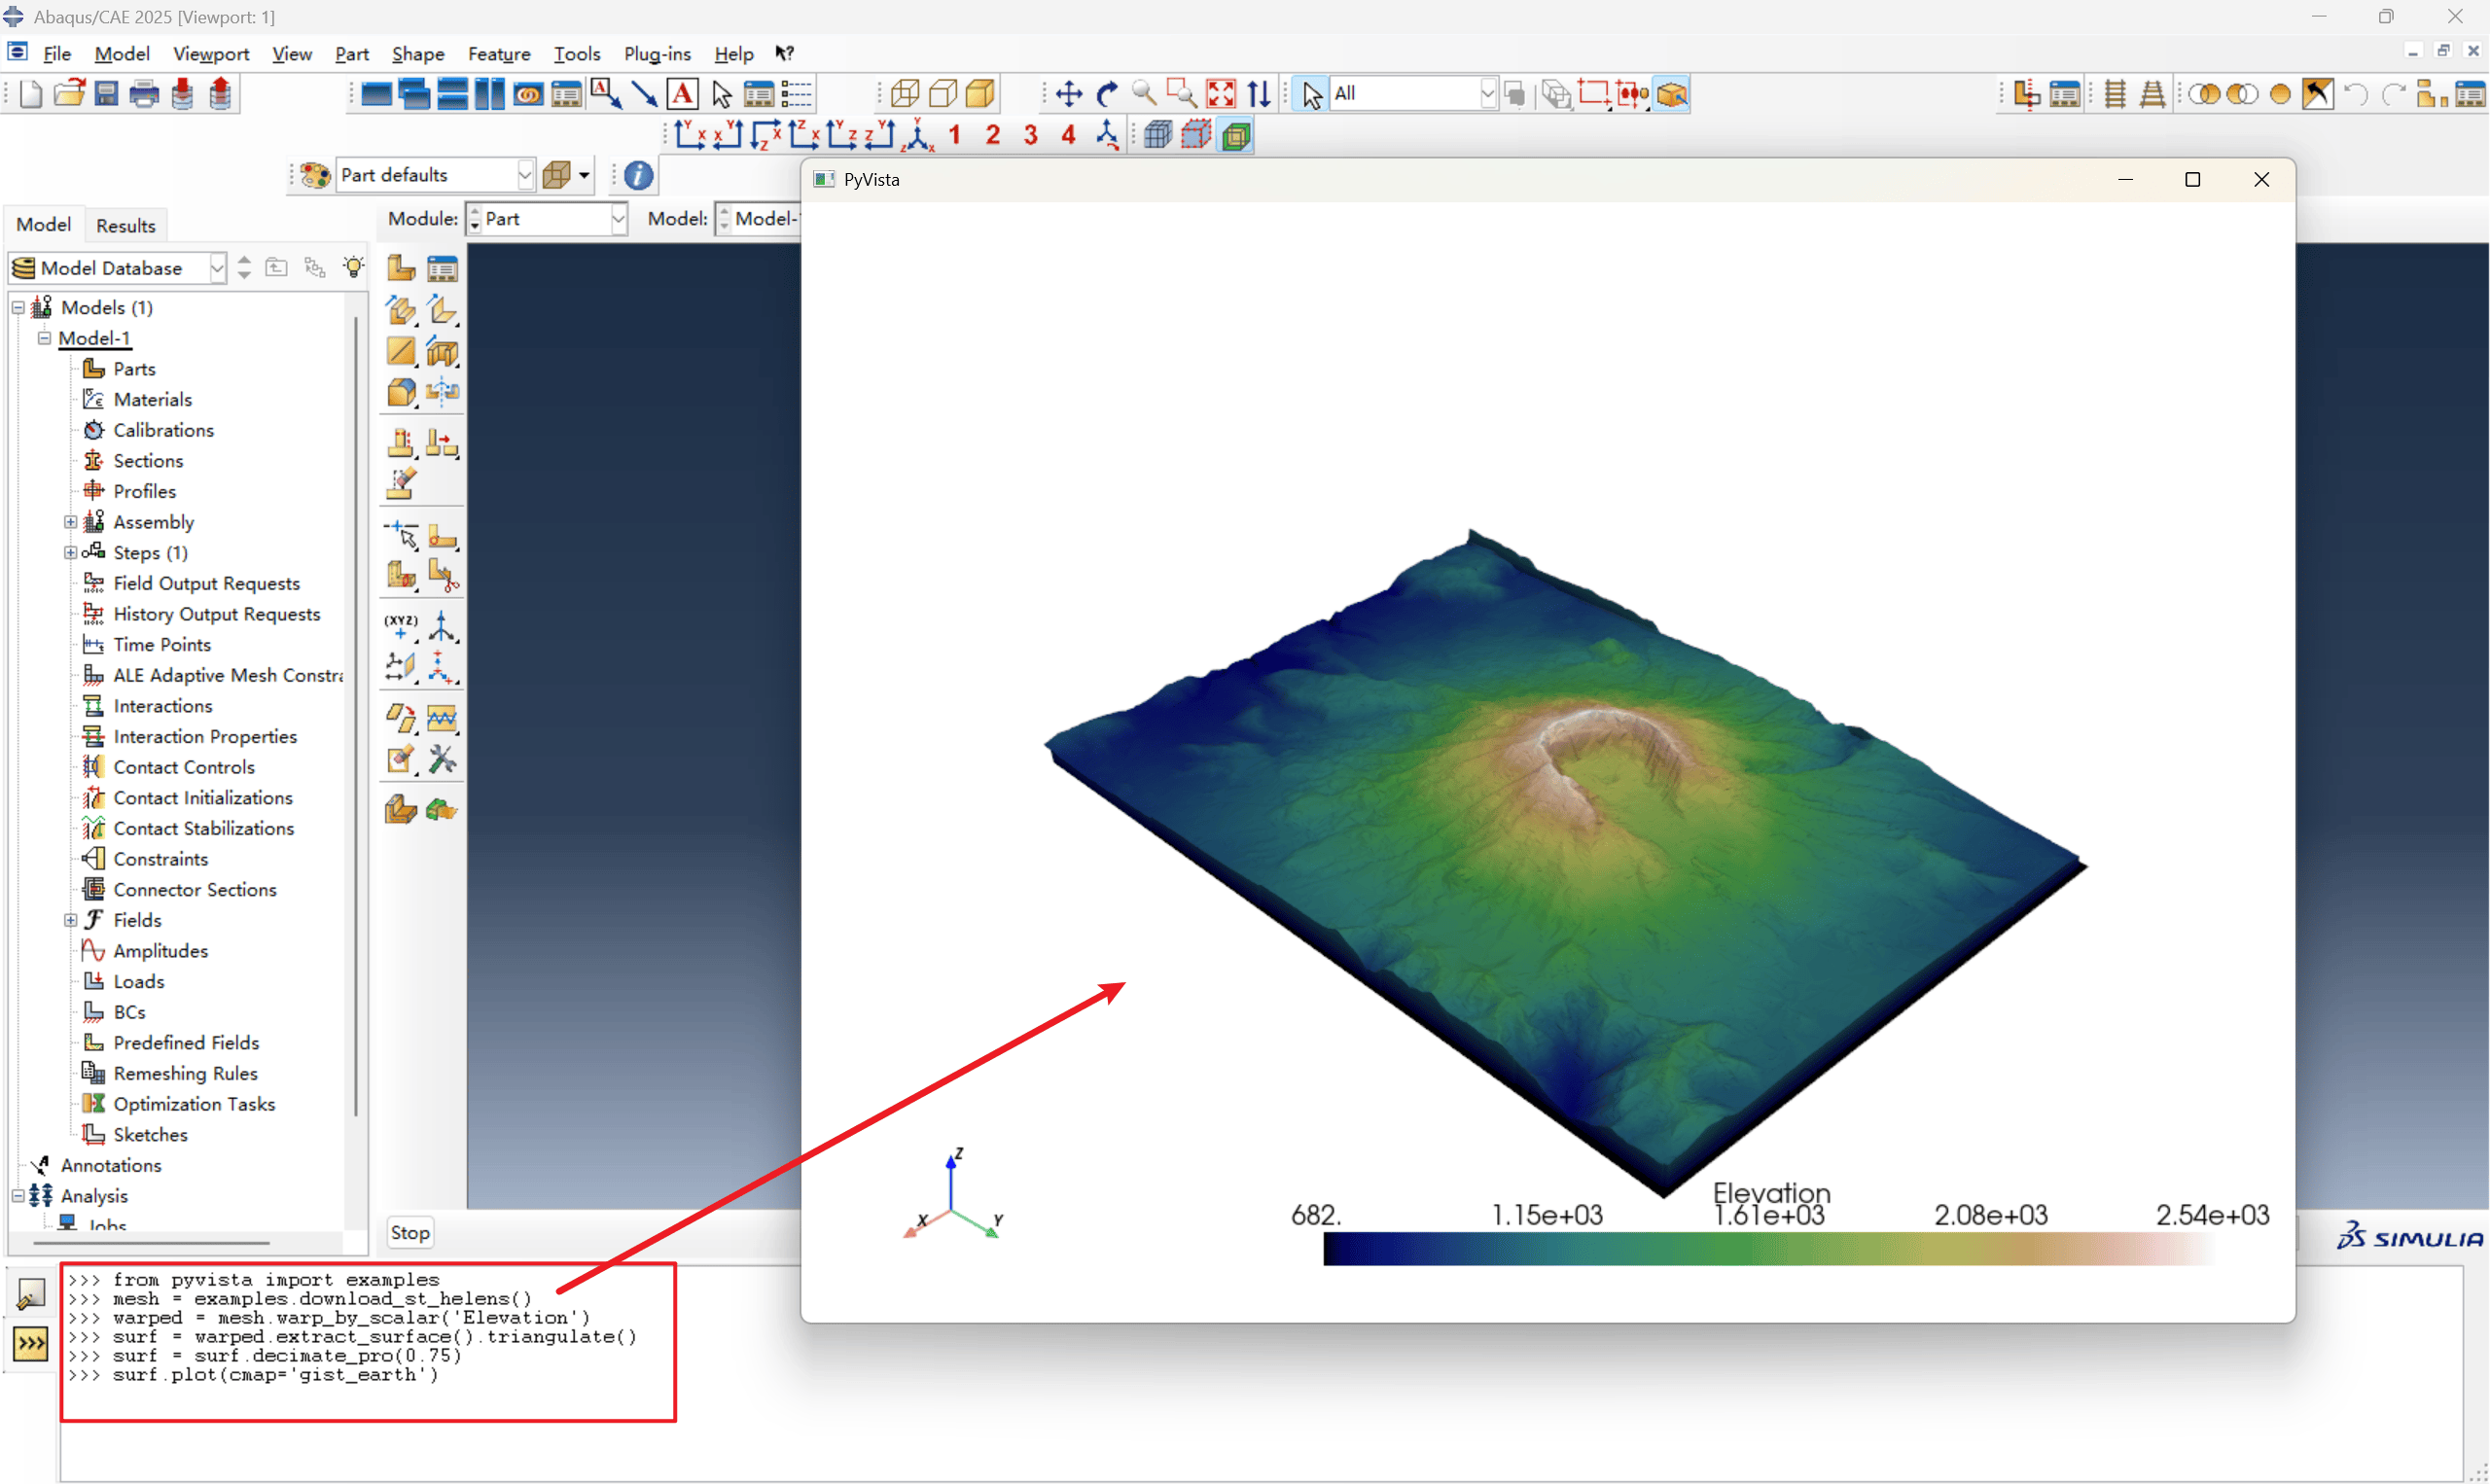Collapse the Analysis tree node
Viewport: 2490px width, 1484px height.
(x=18, y=1196)
